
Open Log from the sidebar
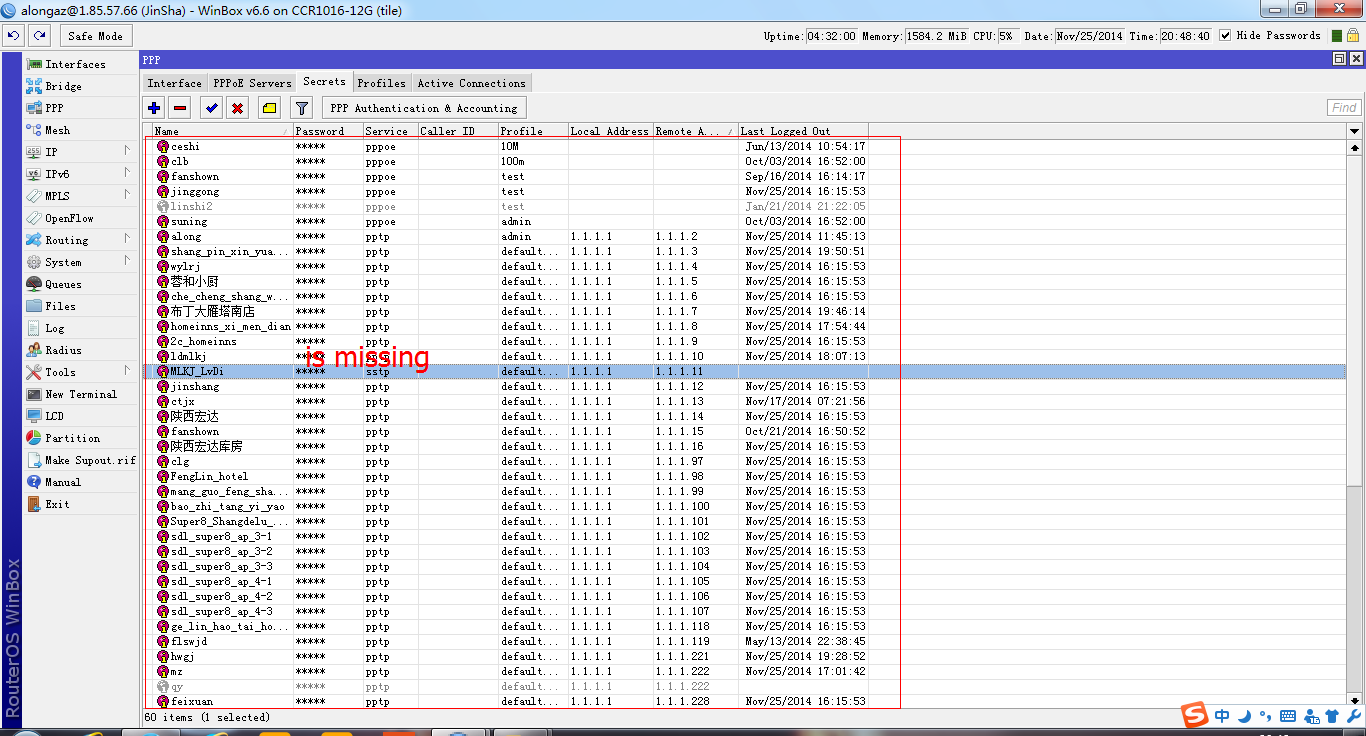point(80,328)
